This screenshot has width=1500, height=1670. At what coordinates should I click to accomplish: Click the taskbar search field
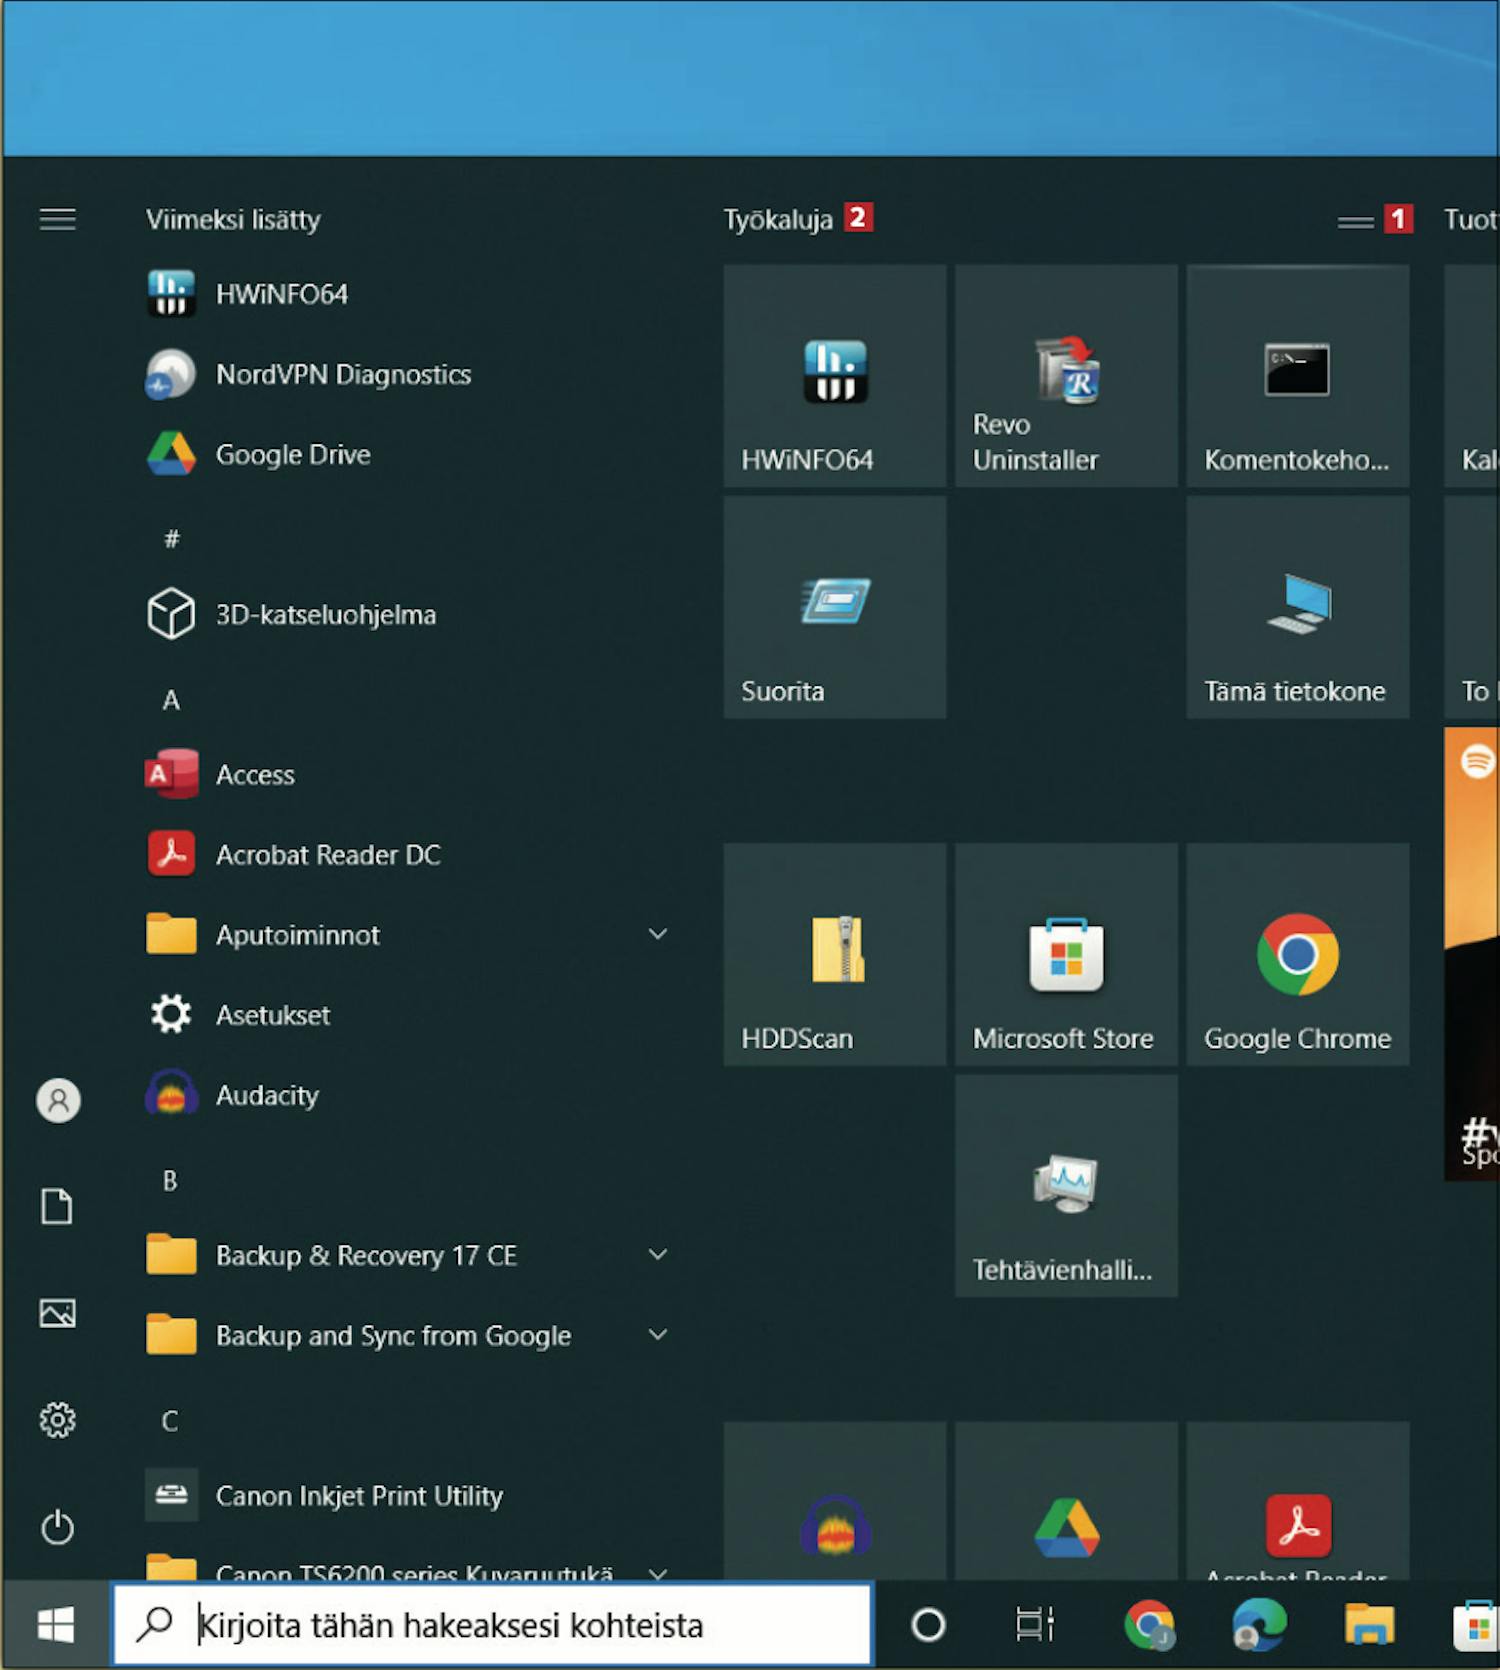point(492,1625)
